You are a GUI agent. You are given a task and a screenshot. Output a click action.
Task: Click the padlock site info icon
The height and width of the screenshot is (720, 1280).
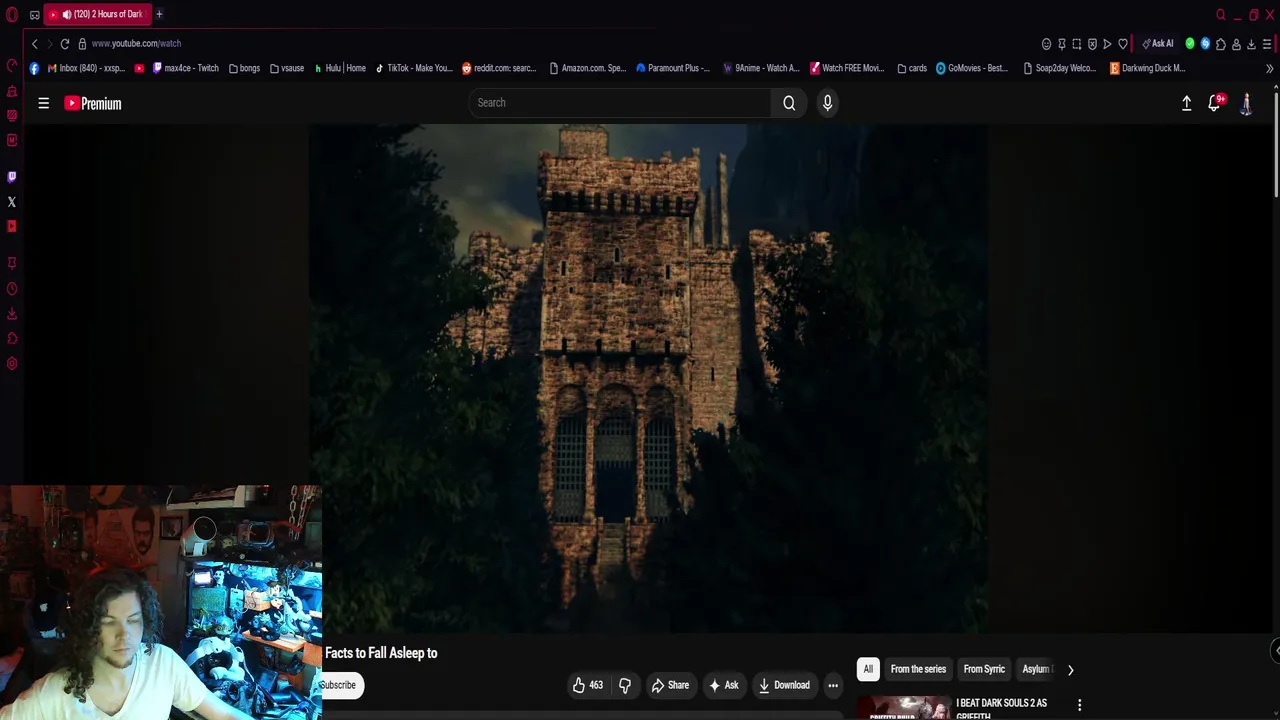pyautogui.click(x=82, y=44)
